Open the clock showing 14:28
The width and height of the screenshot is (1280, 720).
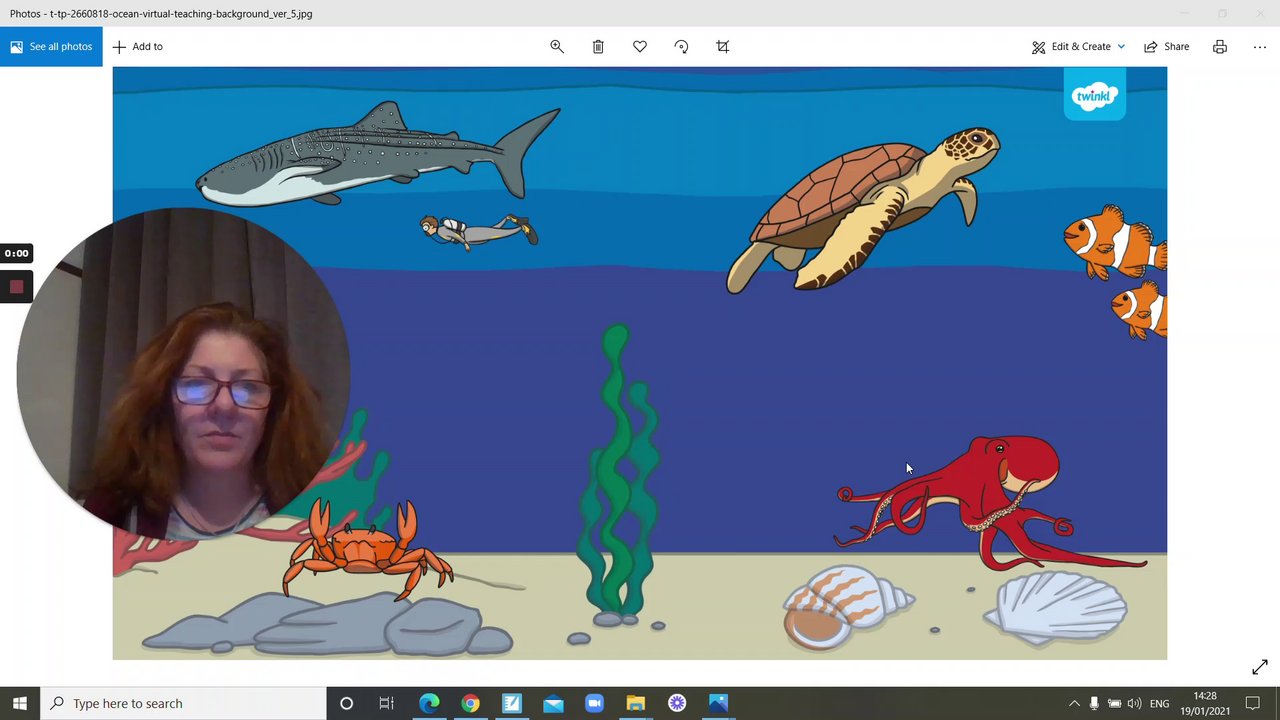1205,703
